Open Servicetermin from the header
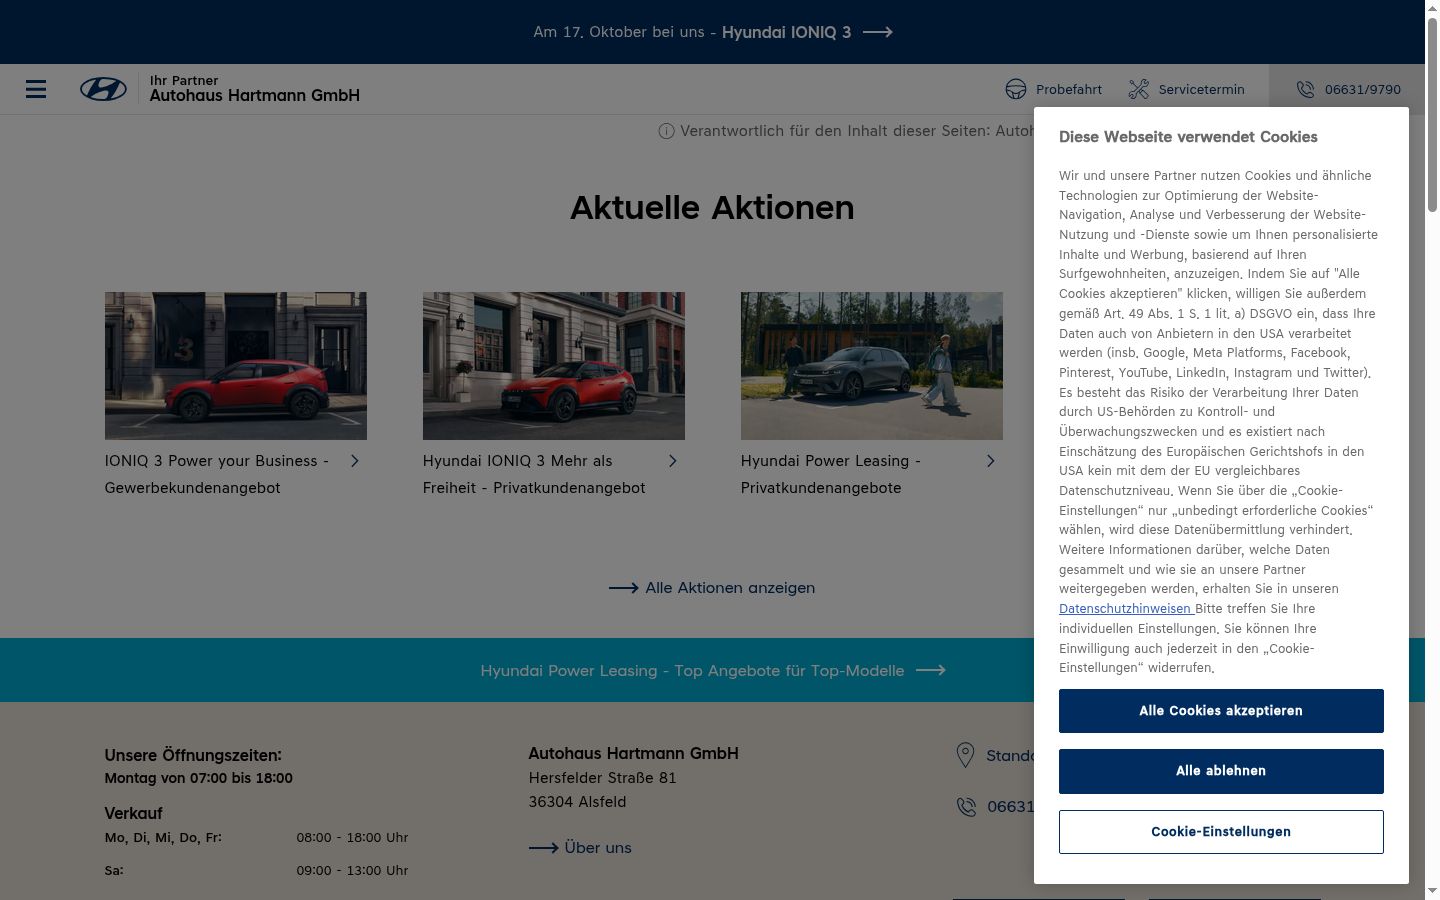 tap(1201, 89)
